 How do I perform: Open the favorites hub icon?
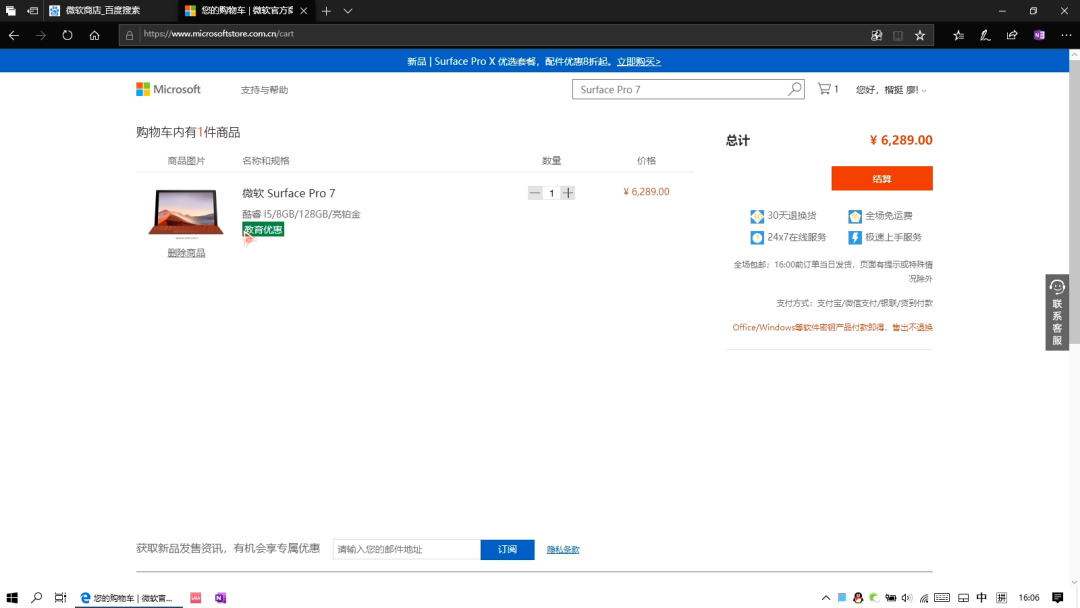(x=958, y=35)
